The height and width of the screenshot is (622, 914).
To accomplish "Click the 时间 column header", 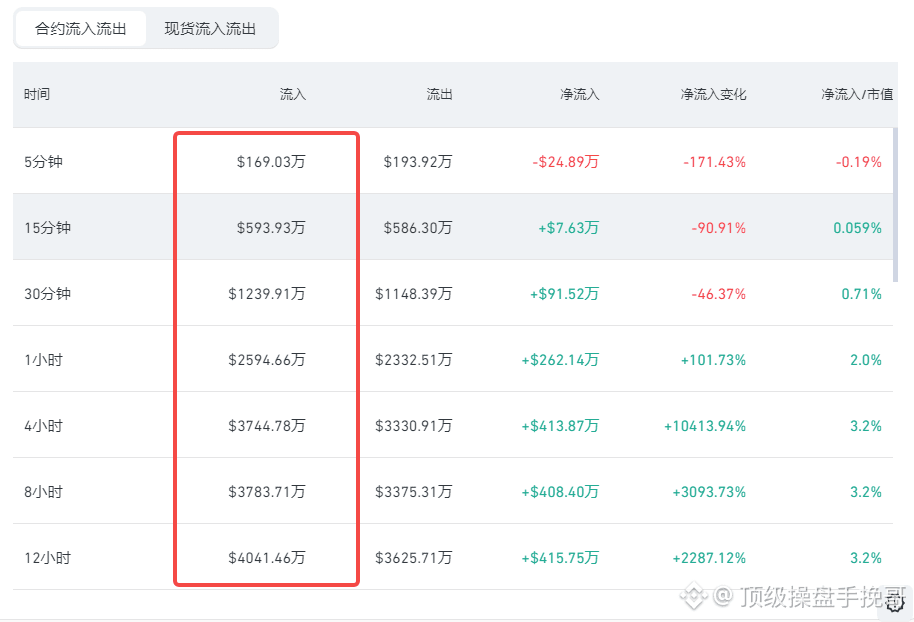I will tap(37, 94).
